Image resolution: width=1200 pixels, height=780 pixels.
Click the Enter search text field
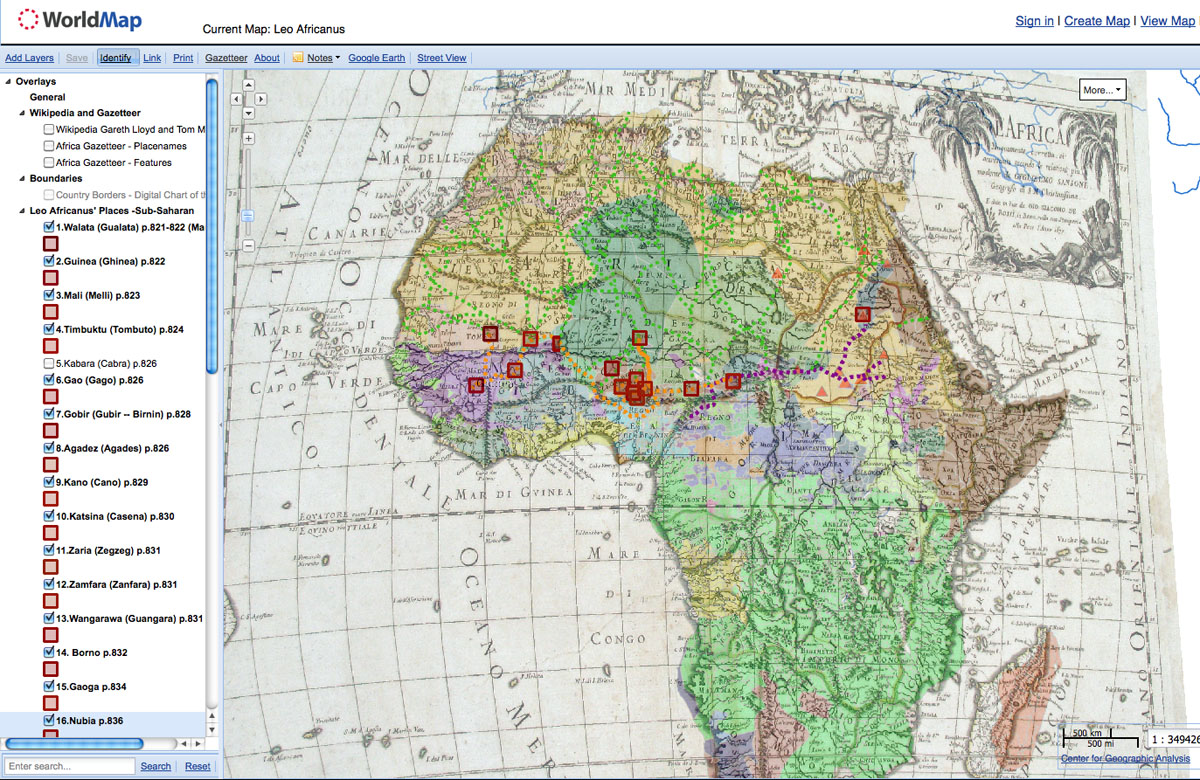pos(69,766)
